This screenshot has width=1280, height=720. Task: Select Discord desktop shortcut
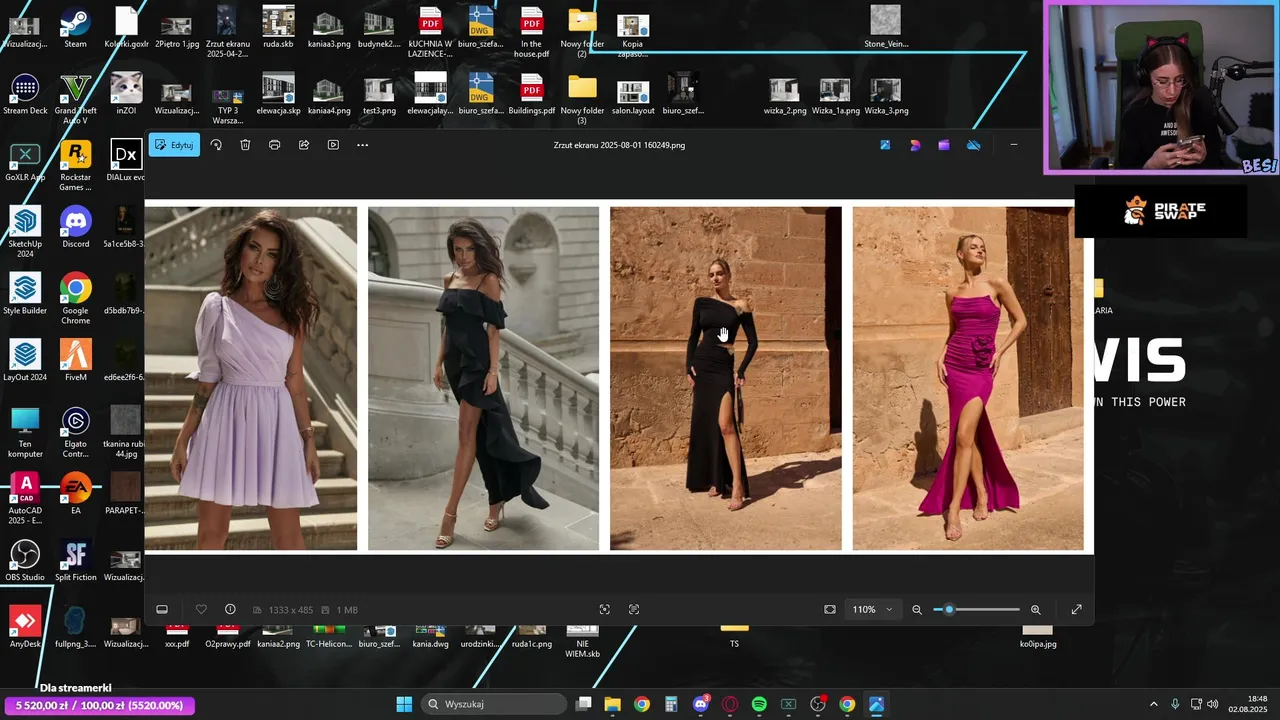[76, 228]
